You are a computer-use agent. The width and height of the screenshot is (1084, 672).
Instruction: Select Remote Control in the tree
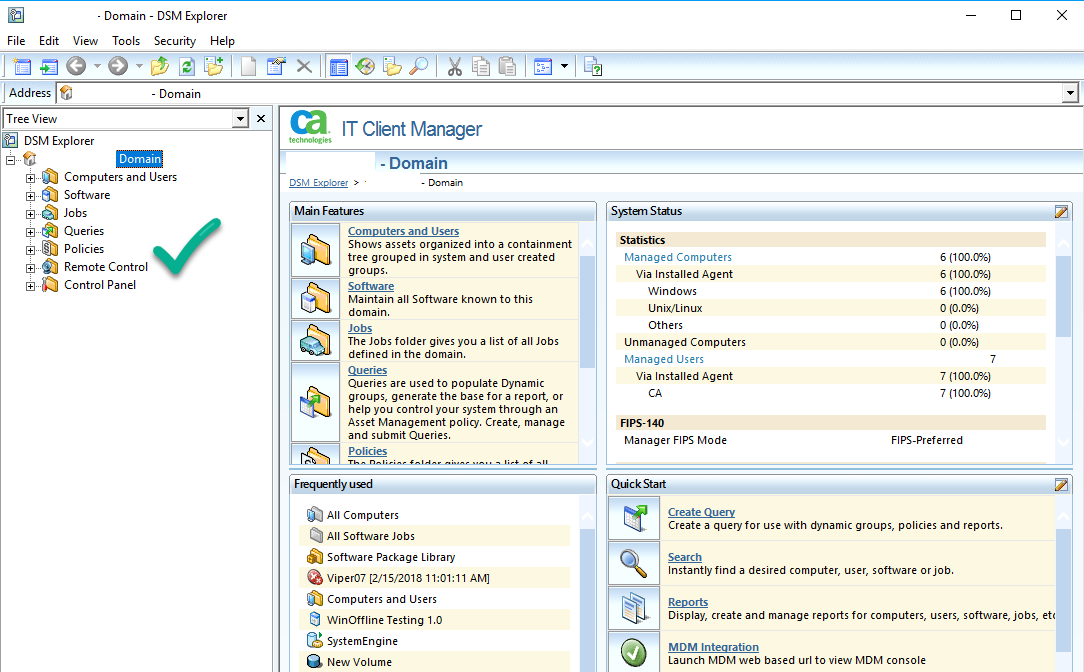pyautogui.click(x=105, y=267)
